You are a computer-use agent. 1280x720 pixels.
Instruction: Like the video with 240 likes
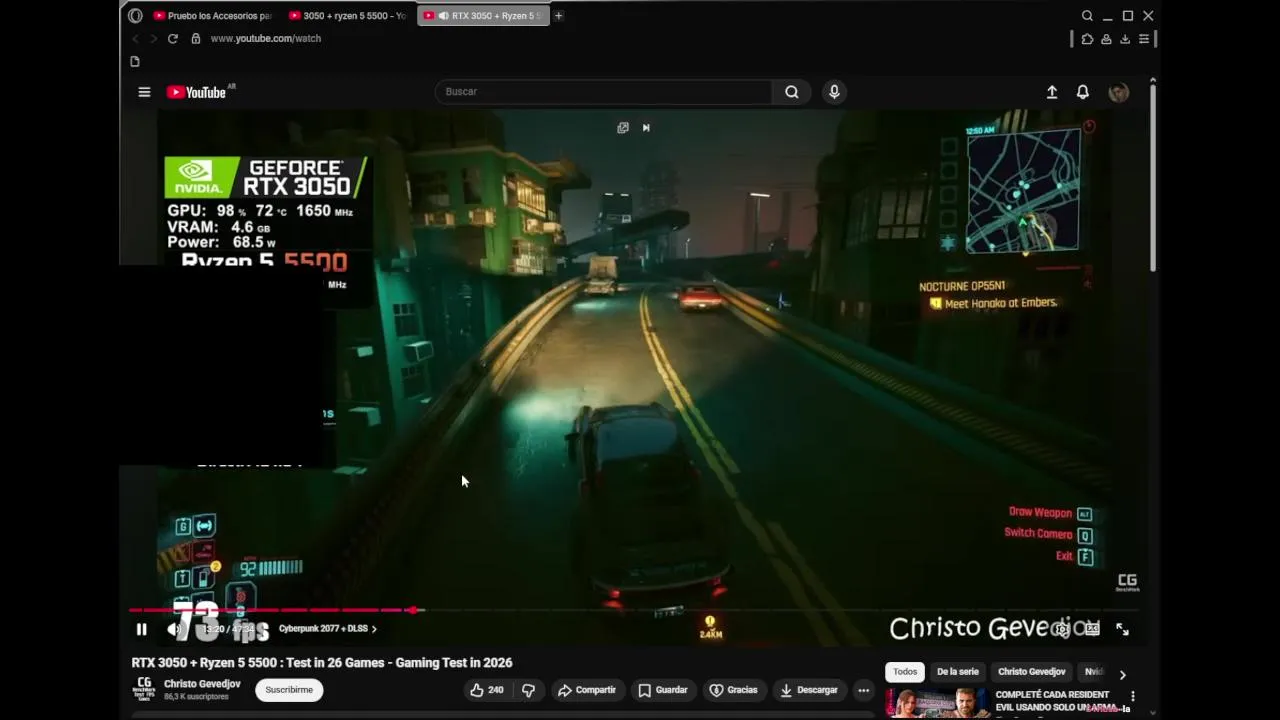tap(487, 690)
